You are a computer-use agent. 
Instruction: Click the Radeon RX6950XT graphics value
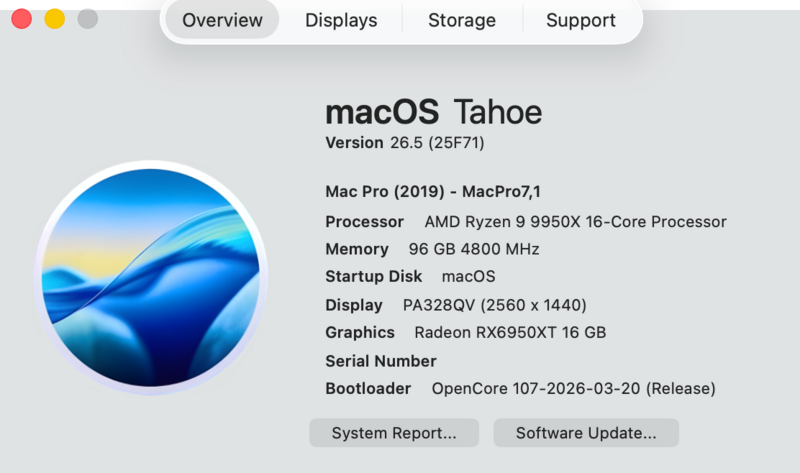tap(510, 333)
